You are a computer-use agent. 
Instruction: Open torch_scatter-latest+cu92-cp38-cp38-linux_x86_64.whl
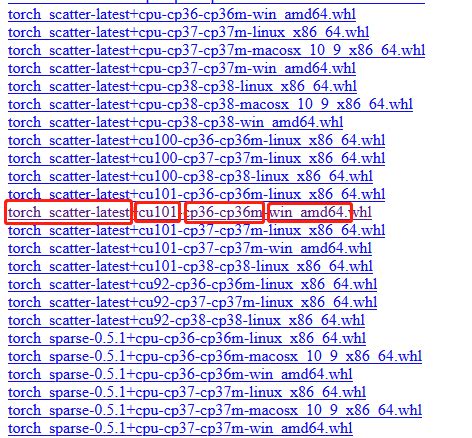click(x=186, y=320)
